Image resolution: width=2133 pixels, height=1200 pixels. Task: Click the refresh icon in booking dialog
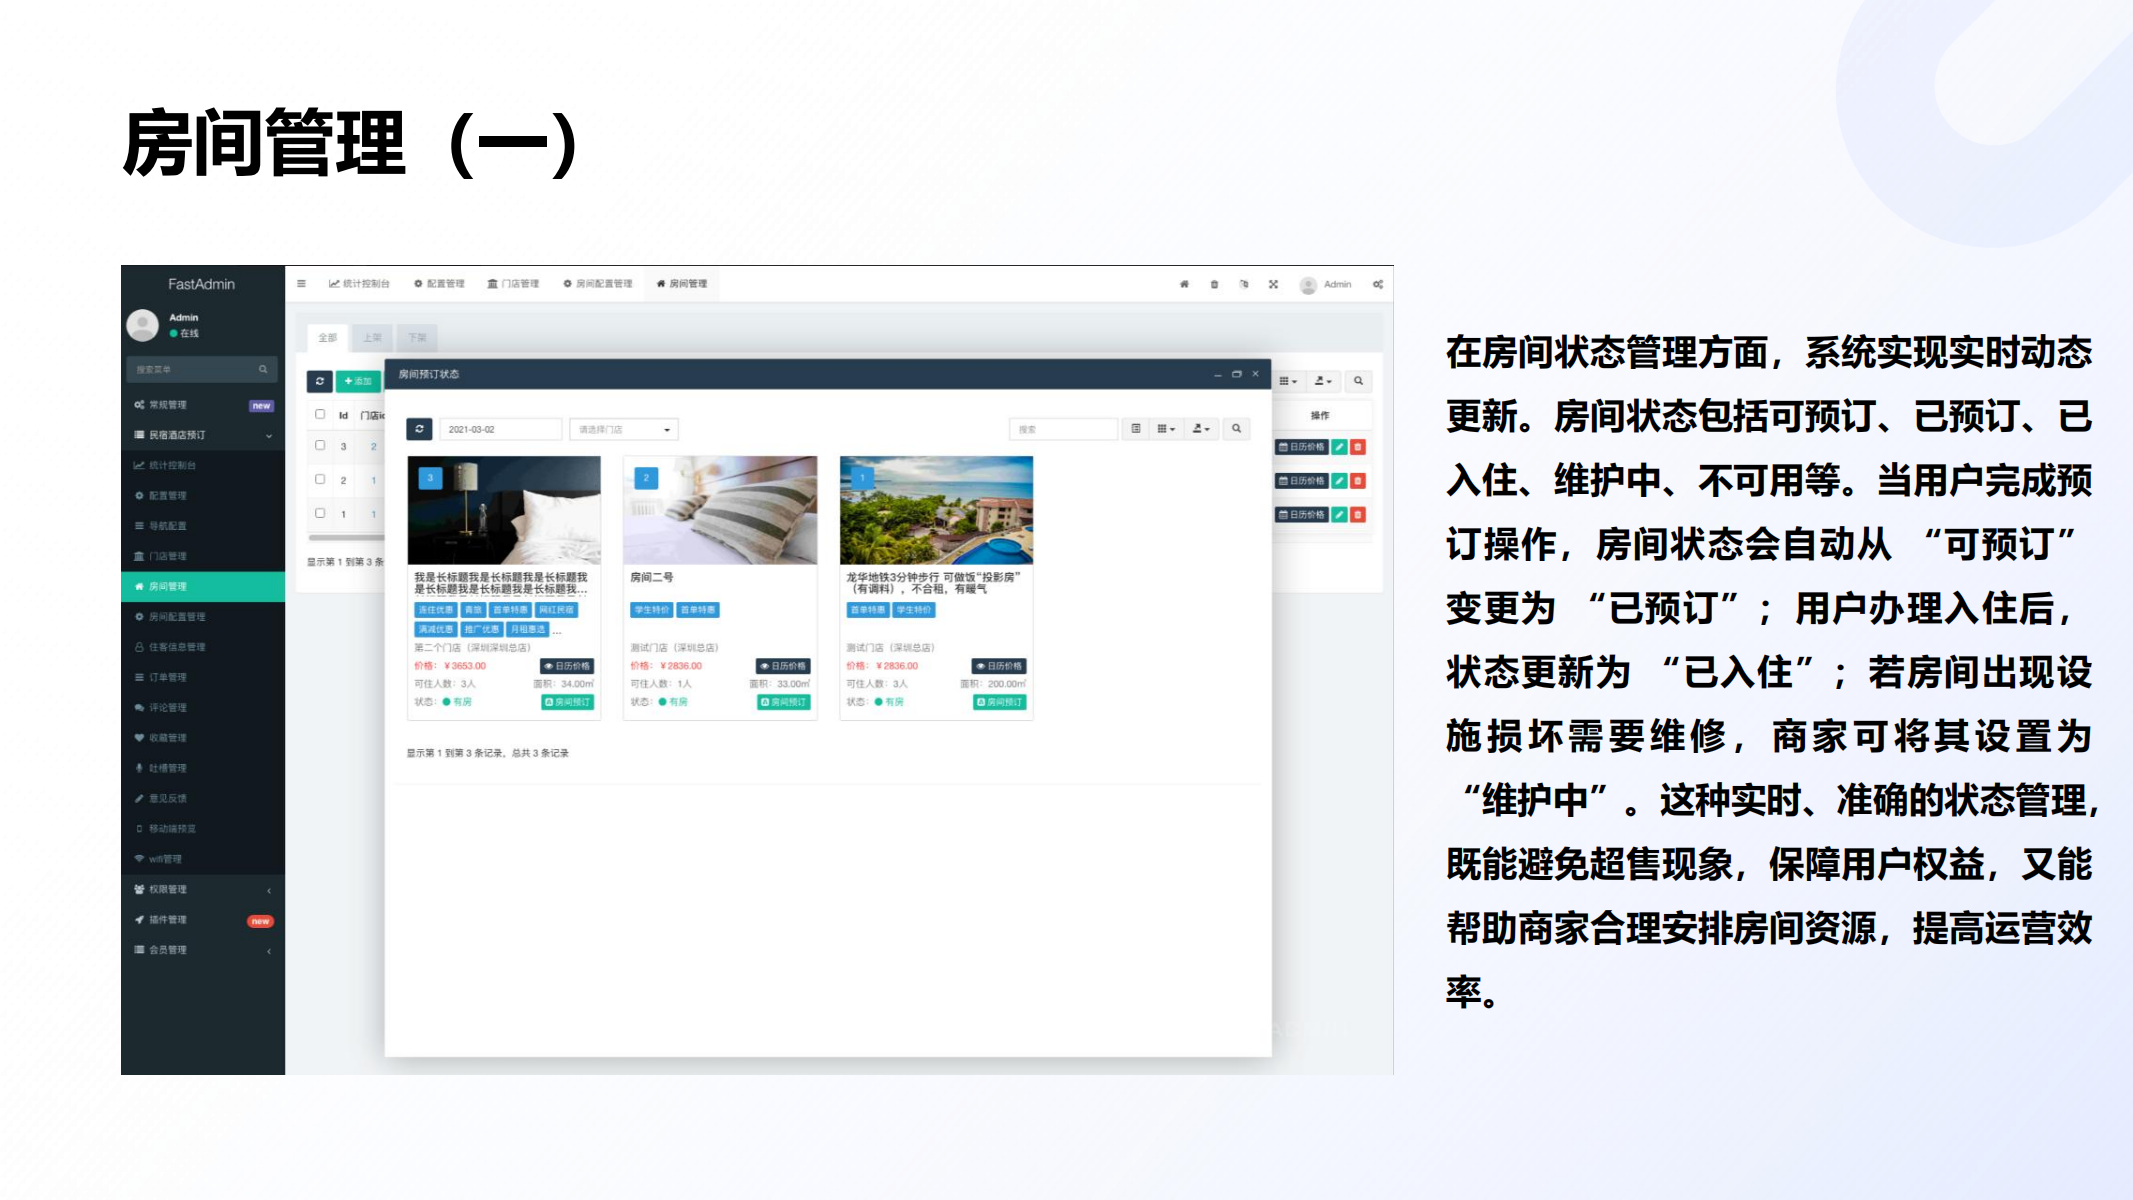coord(419,429)
